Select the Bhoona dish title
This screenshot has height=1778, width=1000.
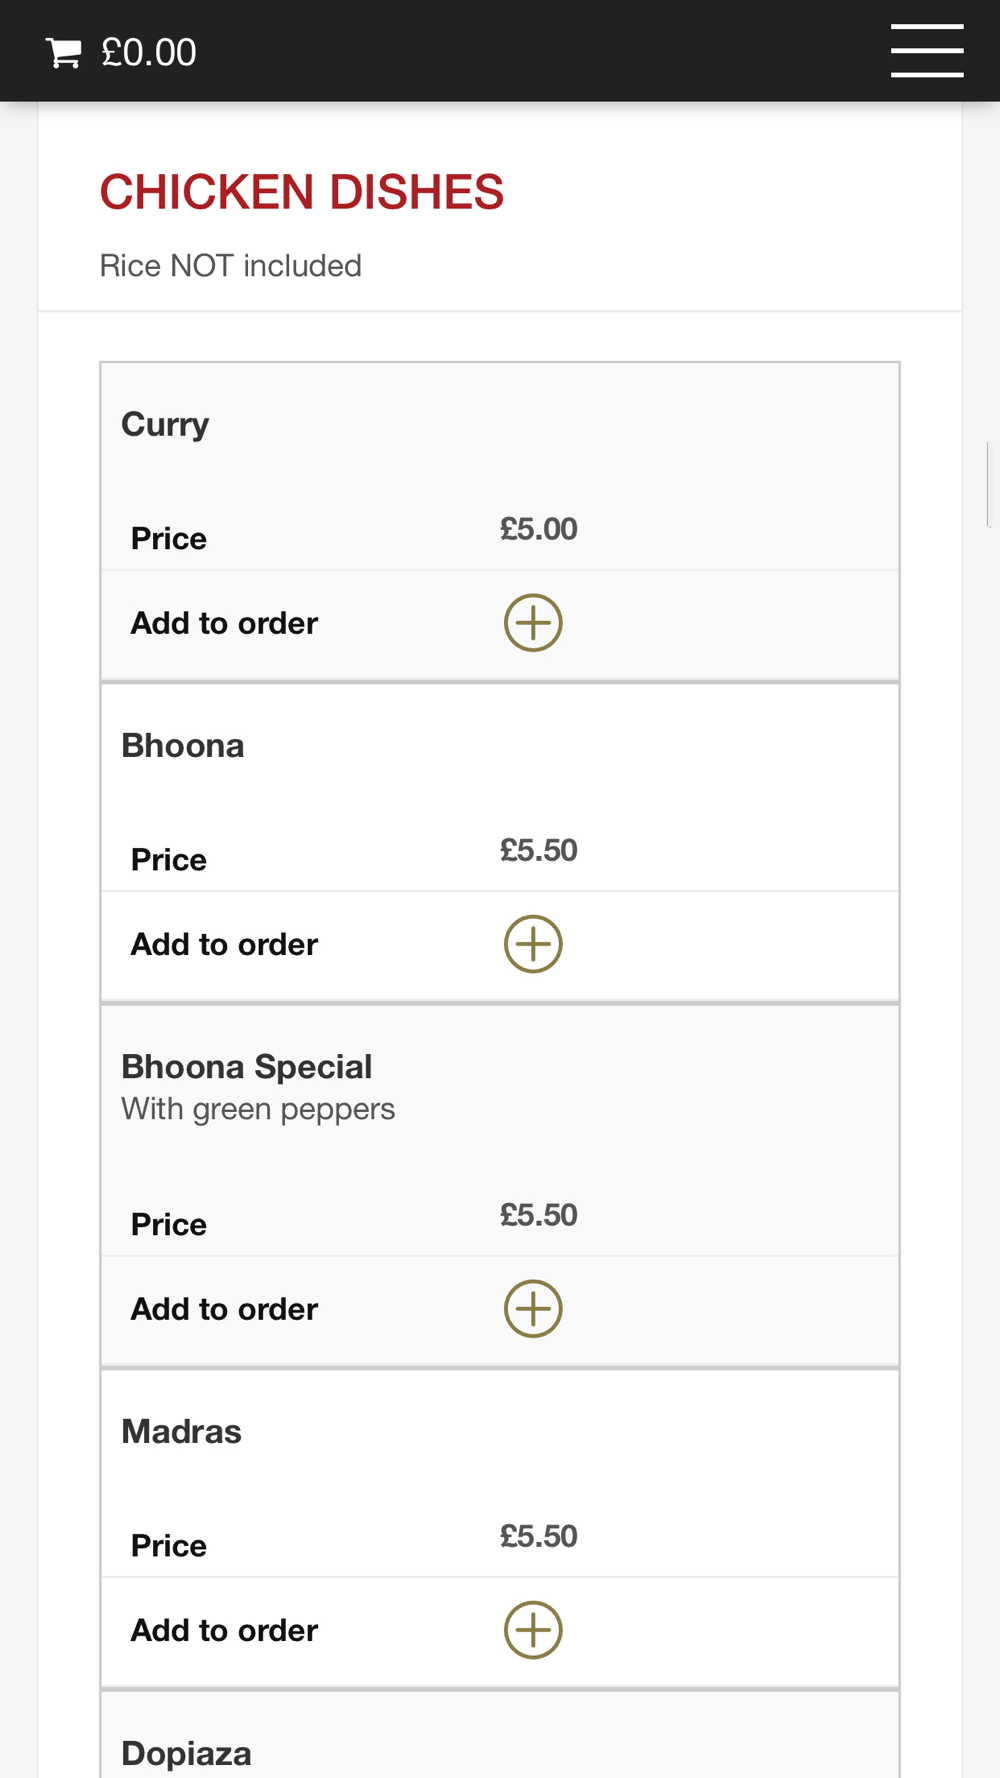tap(183, 746)
